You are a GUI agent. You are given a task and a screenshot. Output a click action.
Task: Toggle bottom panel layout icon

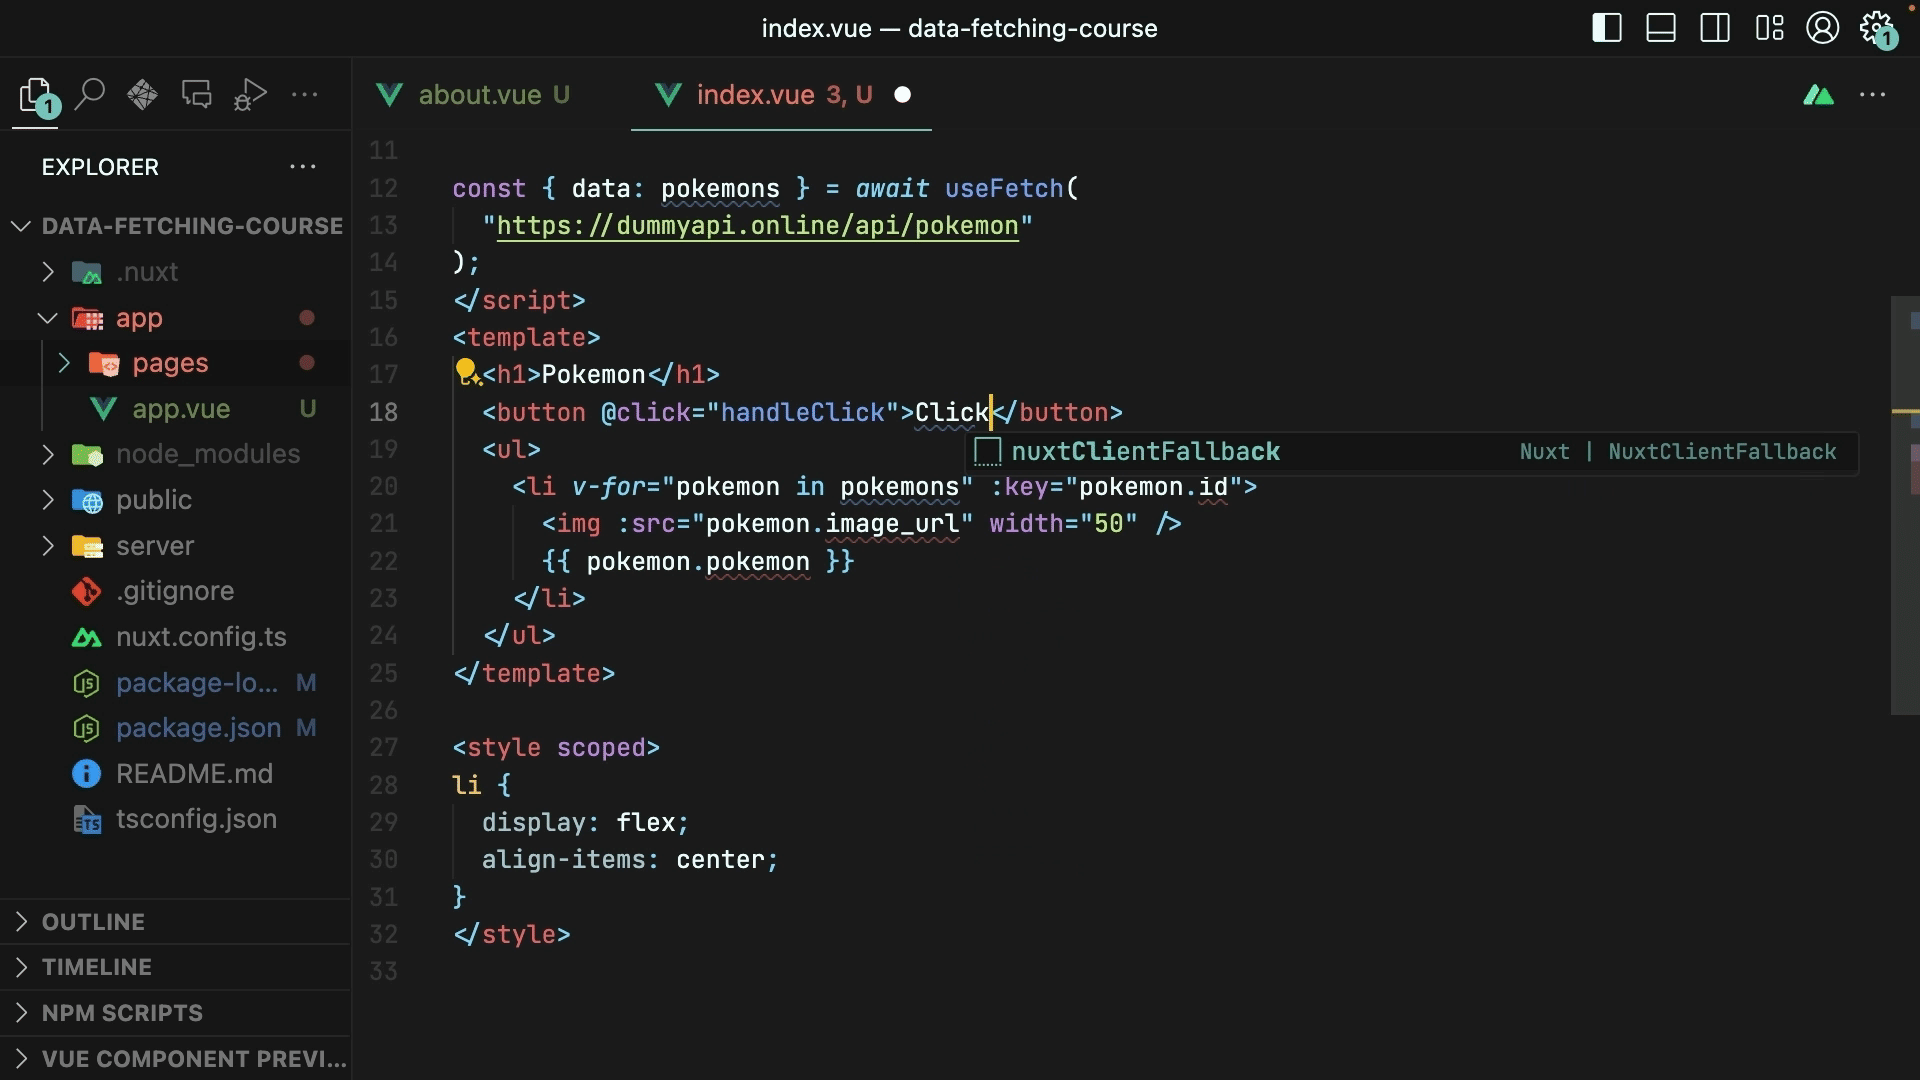point(1661,28)
